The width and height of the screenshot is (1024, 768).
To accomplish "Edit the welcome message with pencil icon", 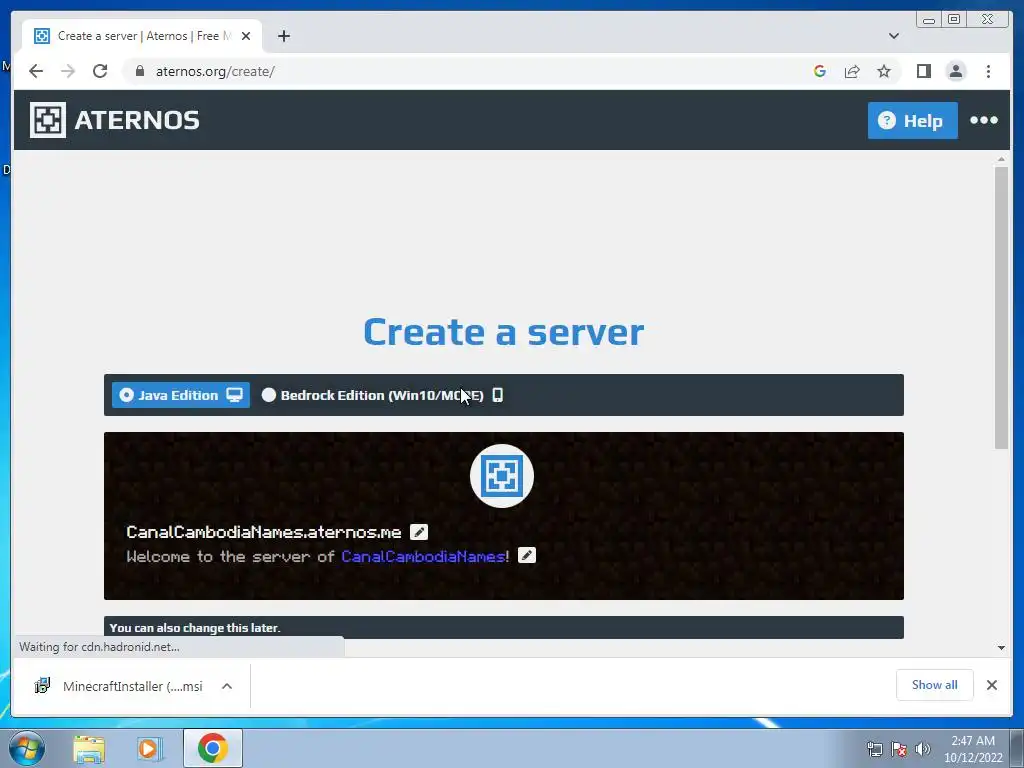I will pos(526,556).
